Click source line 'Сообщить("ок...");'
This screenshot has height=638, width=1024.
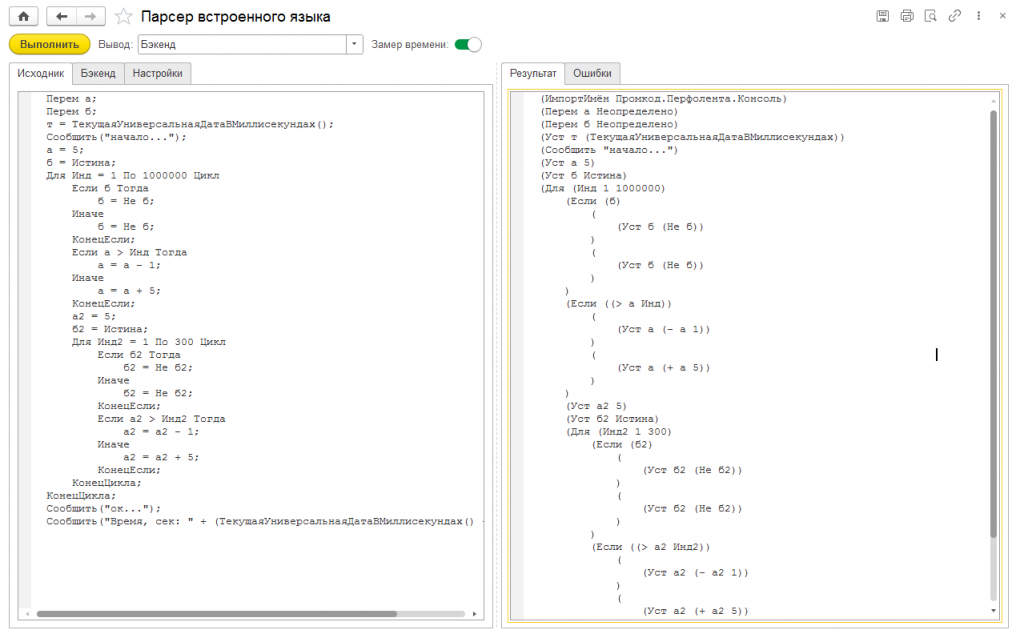pyautogui.click(x=103, y=508)
